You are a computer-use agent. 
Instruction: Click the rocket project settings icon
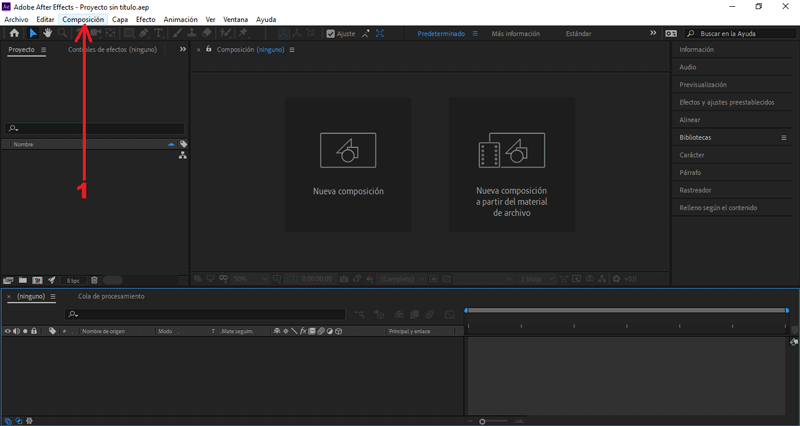tap(52, 280)
